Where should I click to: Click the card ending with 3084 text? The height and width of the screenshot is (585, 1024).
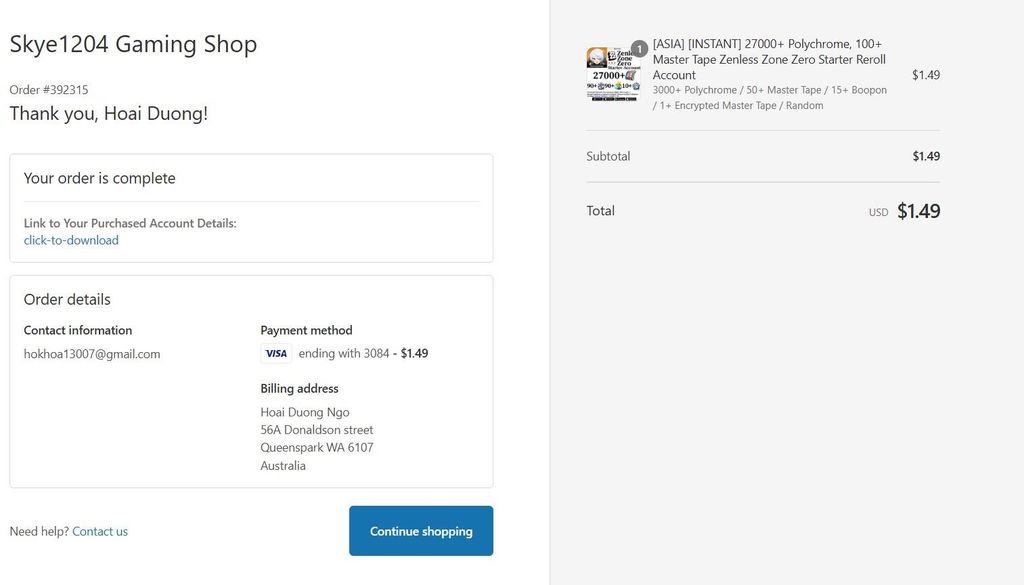coord(344,353)
